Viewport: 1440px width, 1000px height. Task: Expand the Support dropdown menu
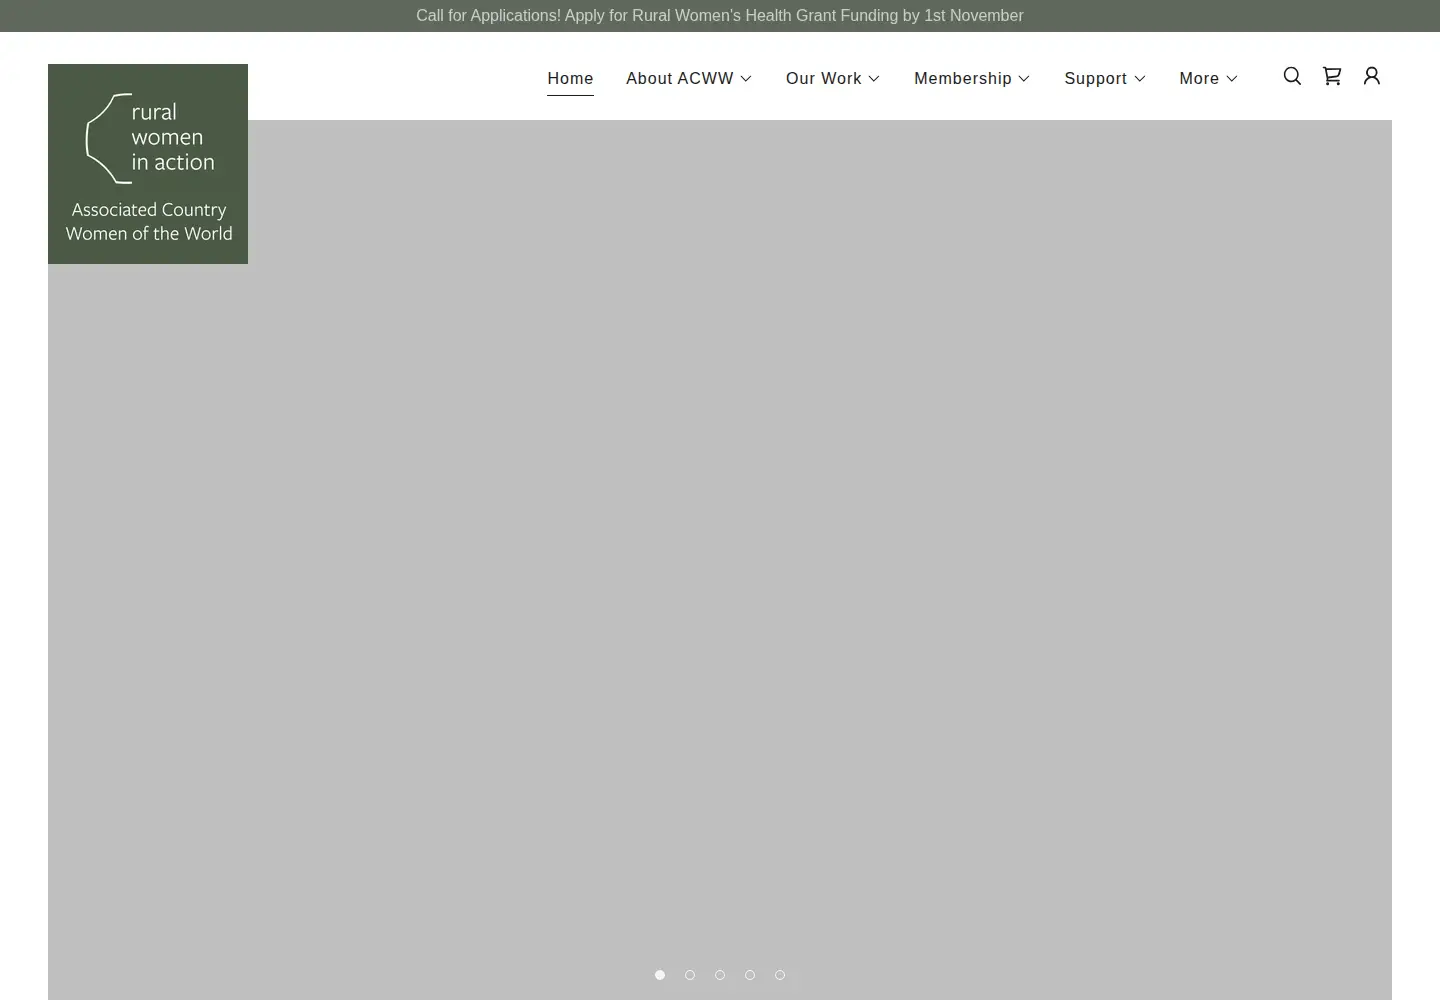click(1105, 78)
